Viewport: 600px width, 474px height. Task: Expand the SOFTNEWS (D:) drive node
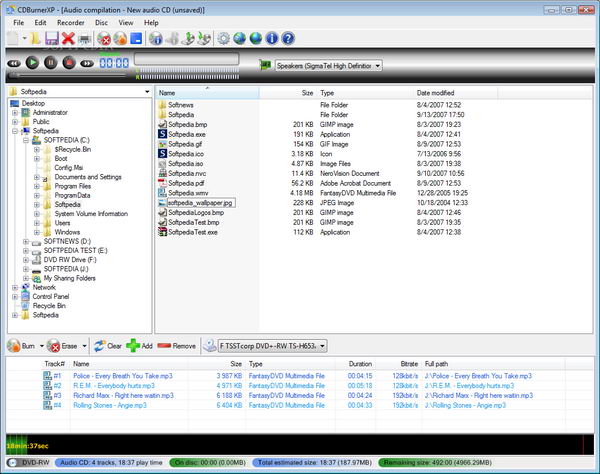click(x=26, y=241)
